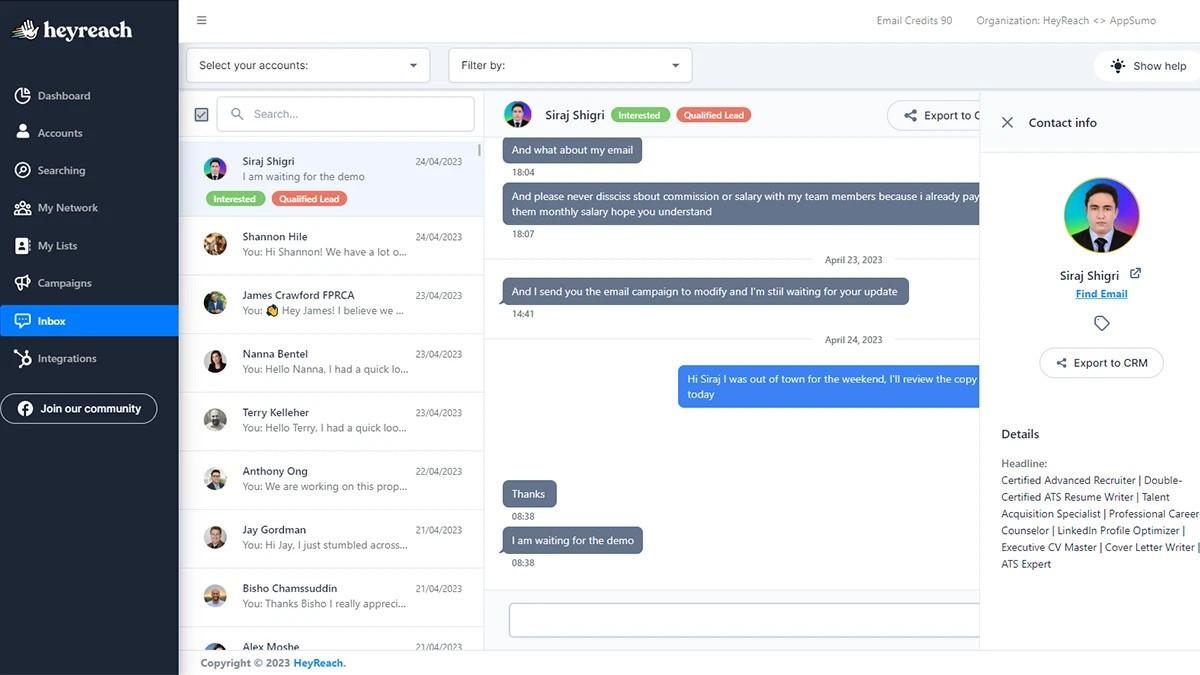Click the share icon on Export to CRM
Image resolution: width=1200 pixels, height=675 pixels.
tap(1062, 362)
